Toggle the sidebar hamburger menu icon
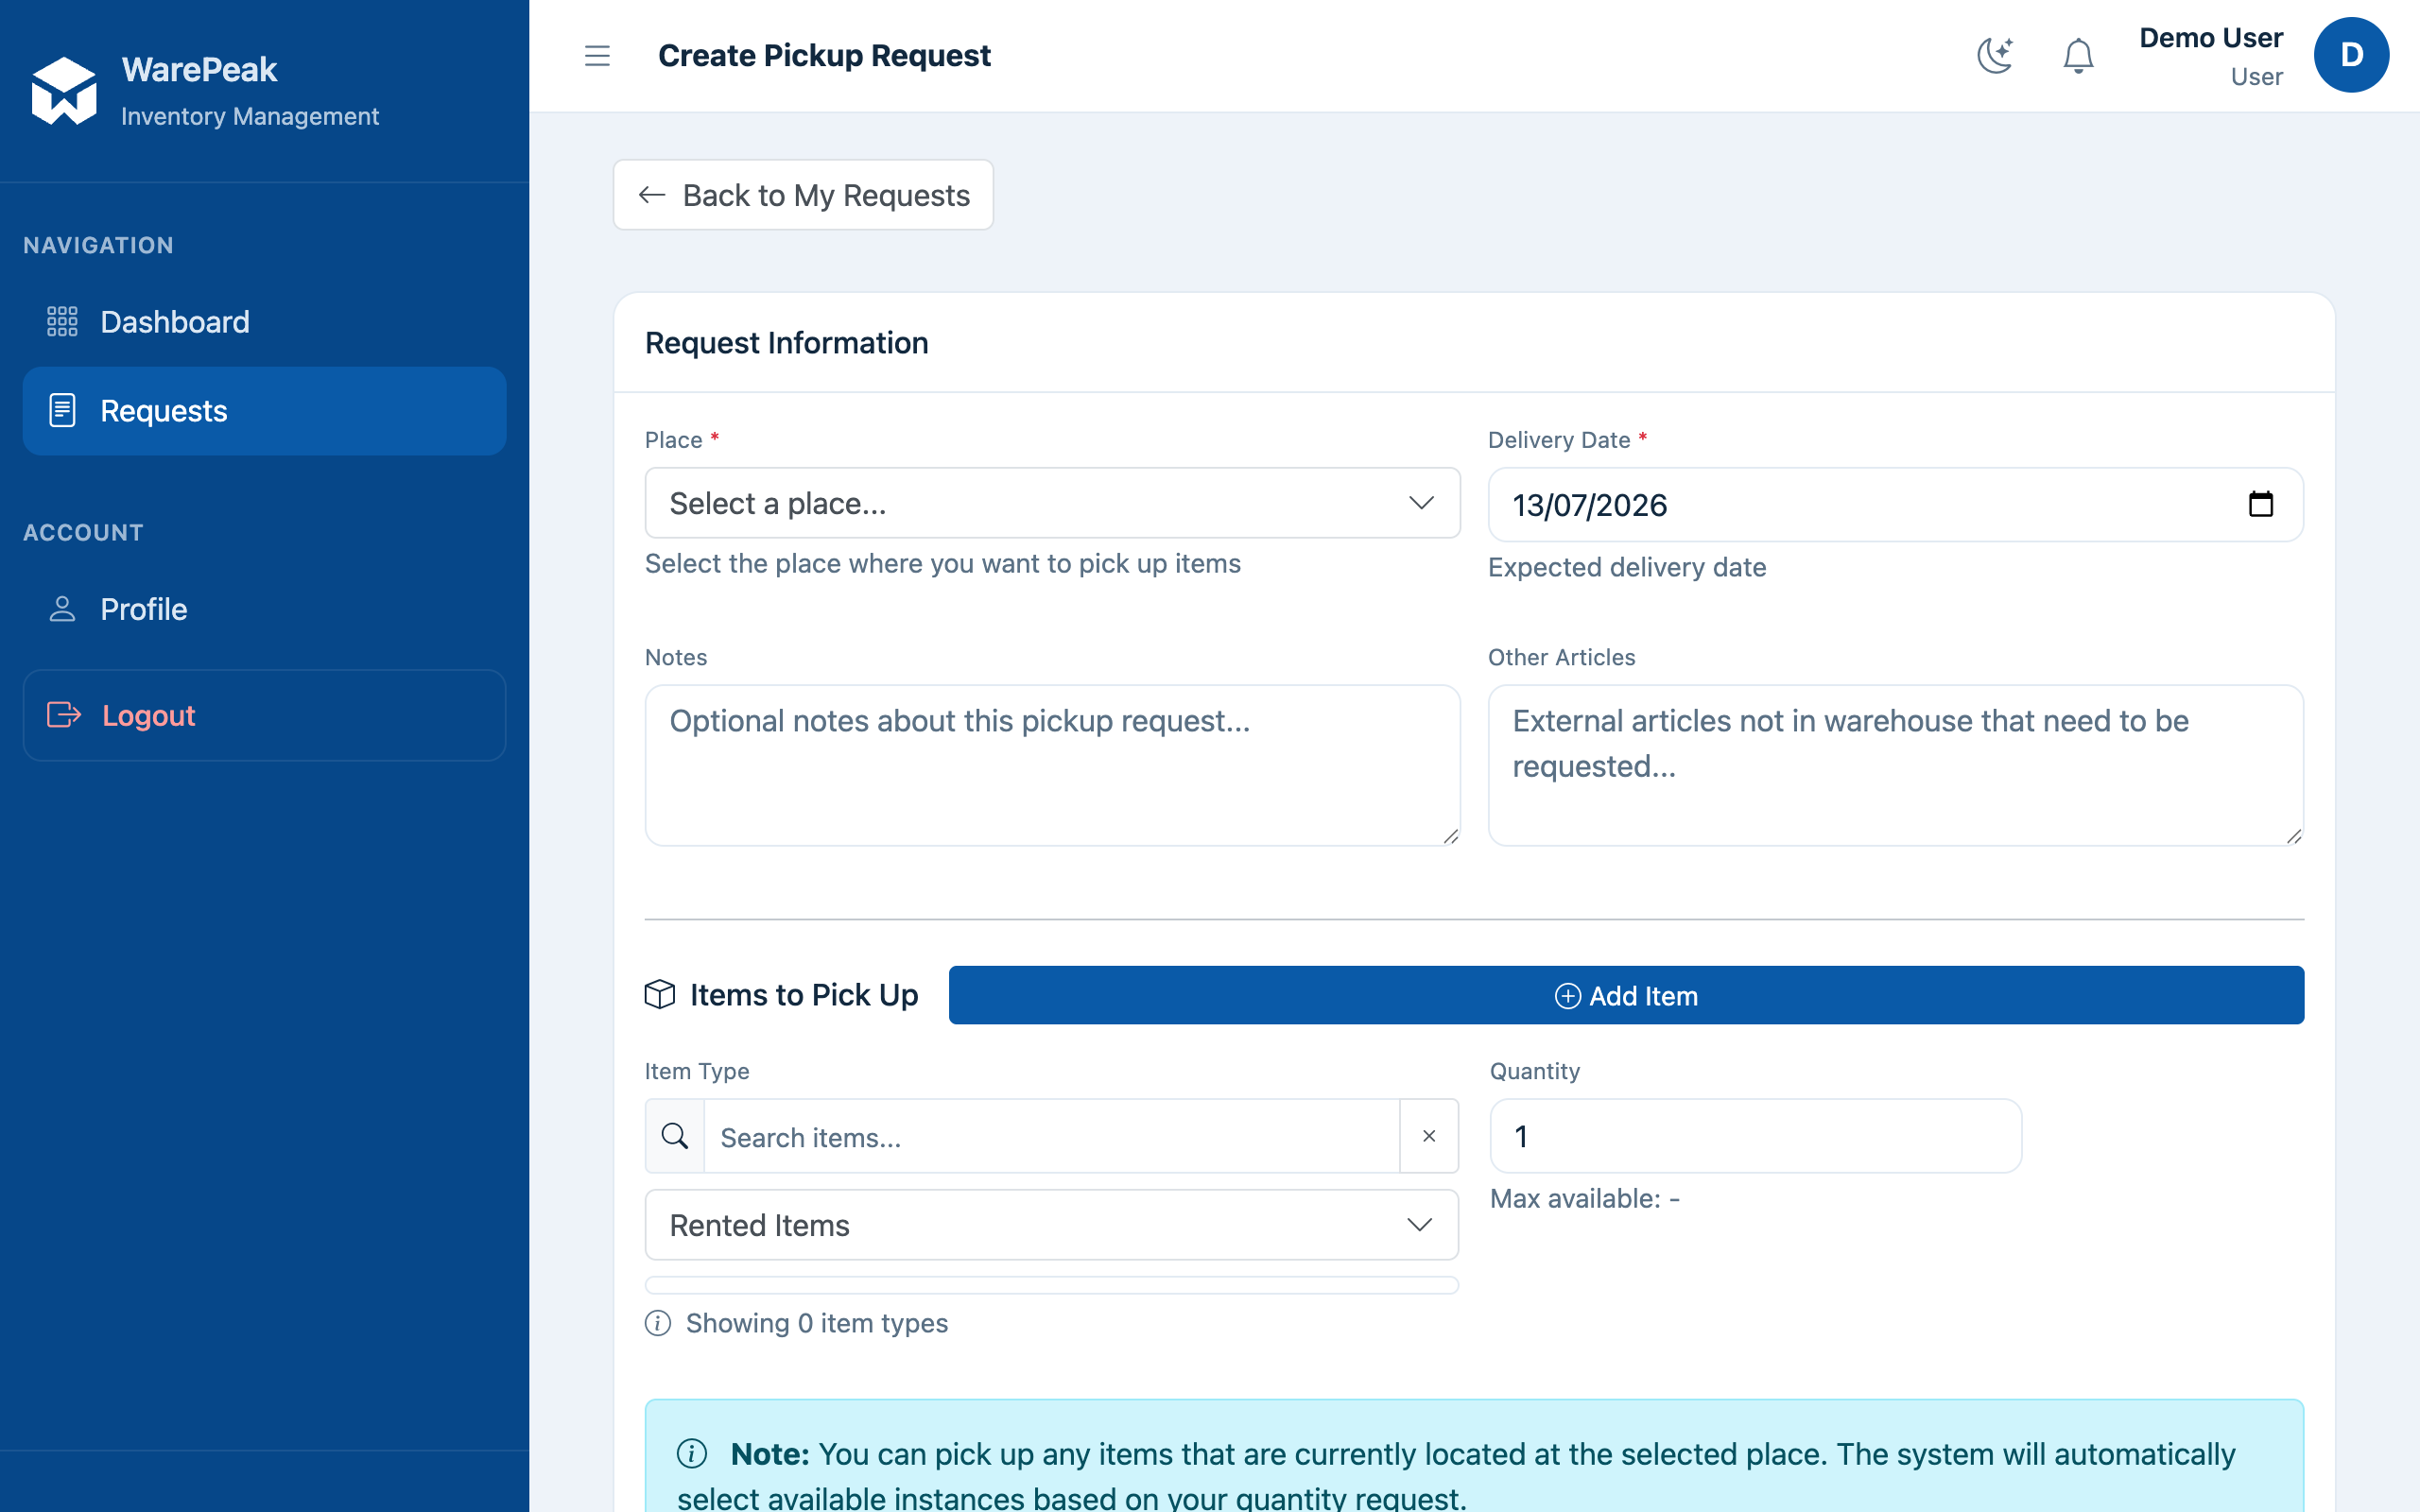2420x1512 pixels. [597, 55]
